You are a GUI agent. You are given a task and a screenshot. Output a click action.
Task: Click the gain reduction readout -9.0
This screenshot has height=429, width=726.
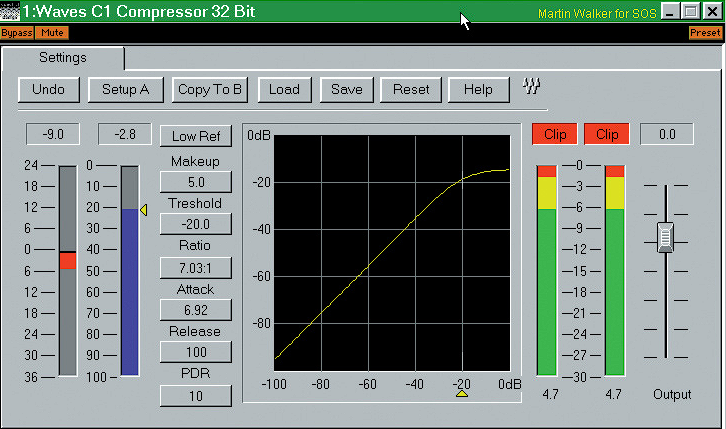coord(53,134)
